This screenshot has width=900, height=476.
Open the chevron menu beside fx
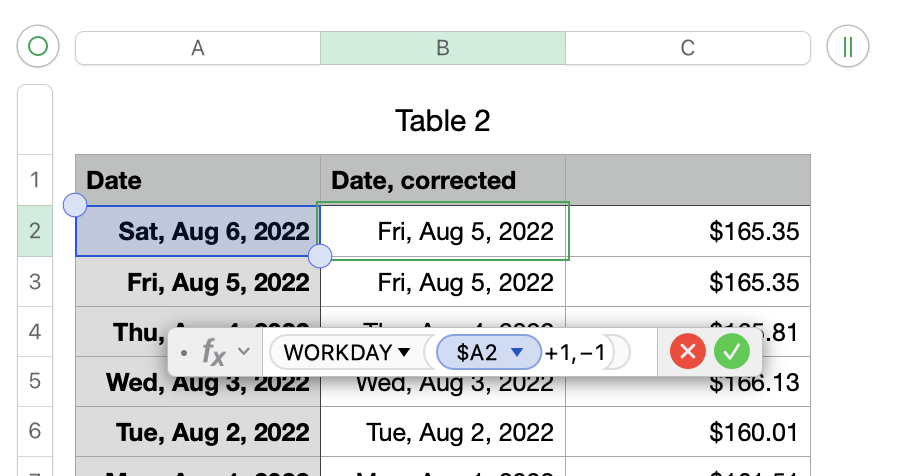242,352
